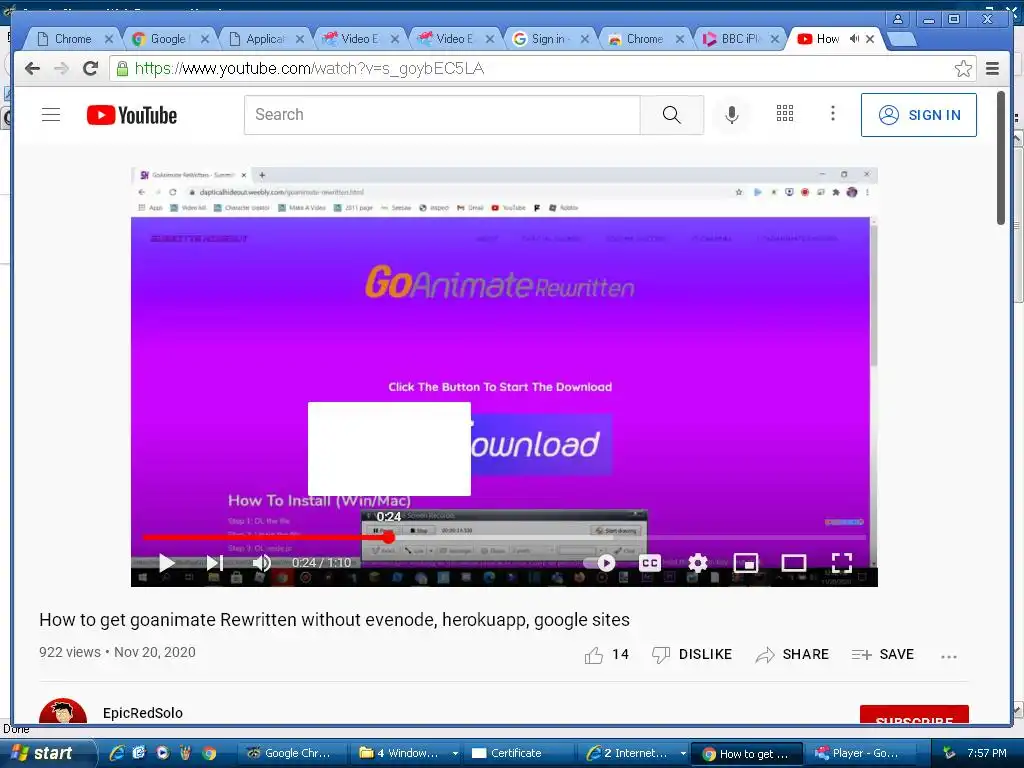Click the address bar URL

pos(310,69)
